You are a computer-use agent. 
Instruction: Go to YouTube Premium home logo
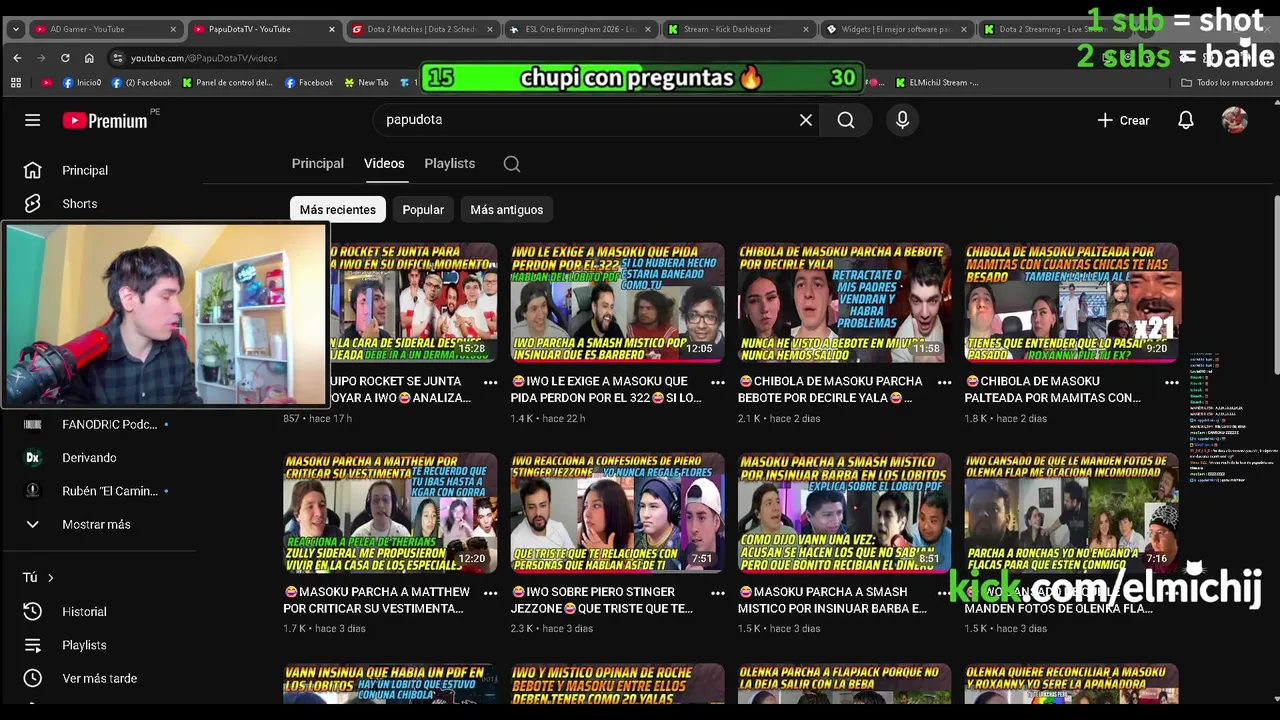coord(105,120)
